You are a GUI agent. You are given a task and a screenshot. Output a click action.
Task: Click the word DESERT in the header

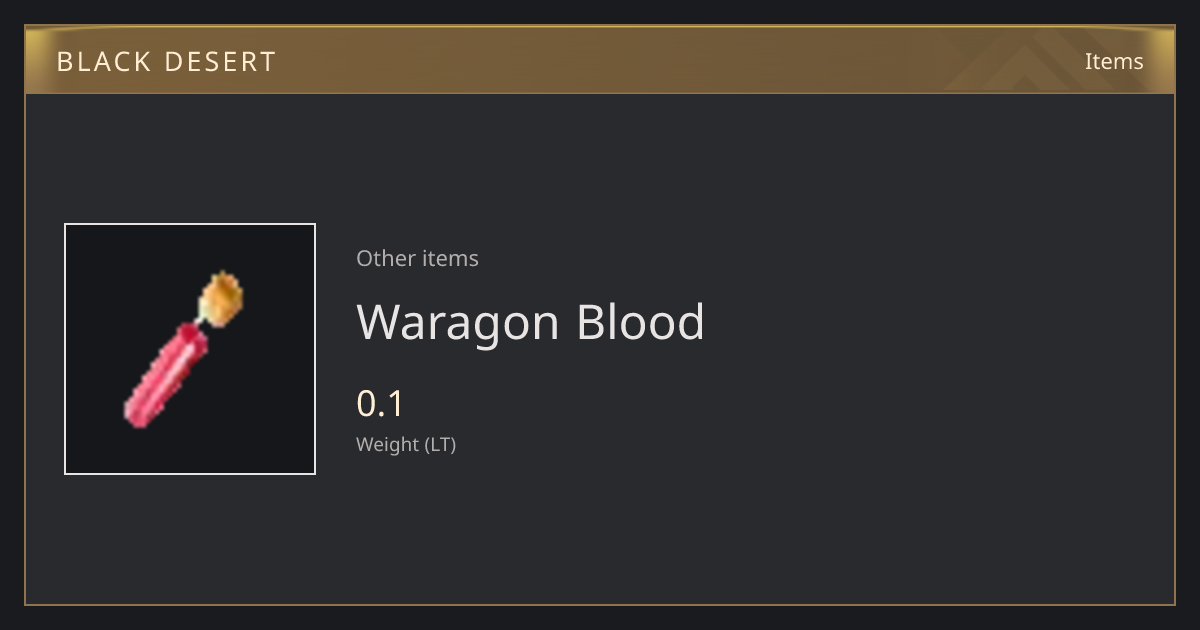coord(220,62)
